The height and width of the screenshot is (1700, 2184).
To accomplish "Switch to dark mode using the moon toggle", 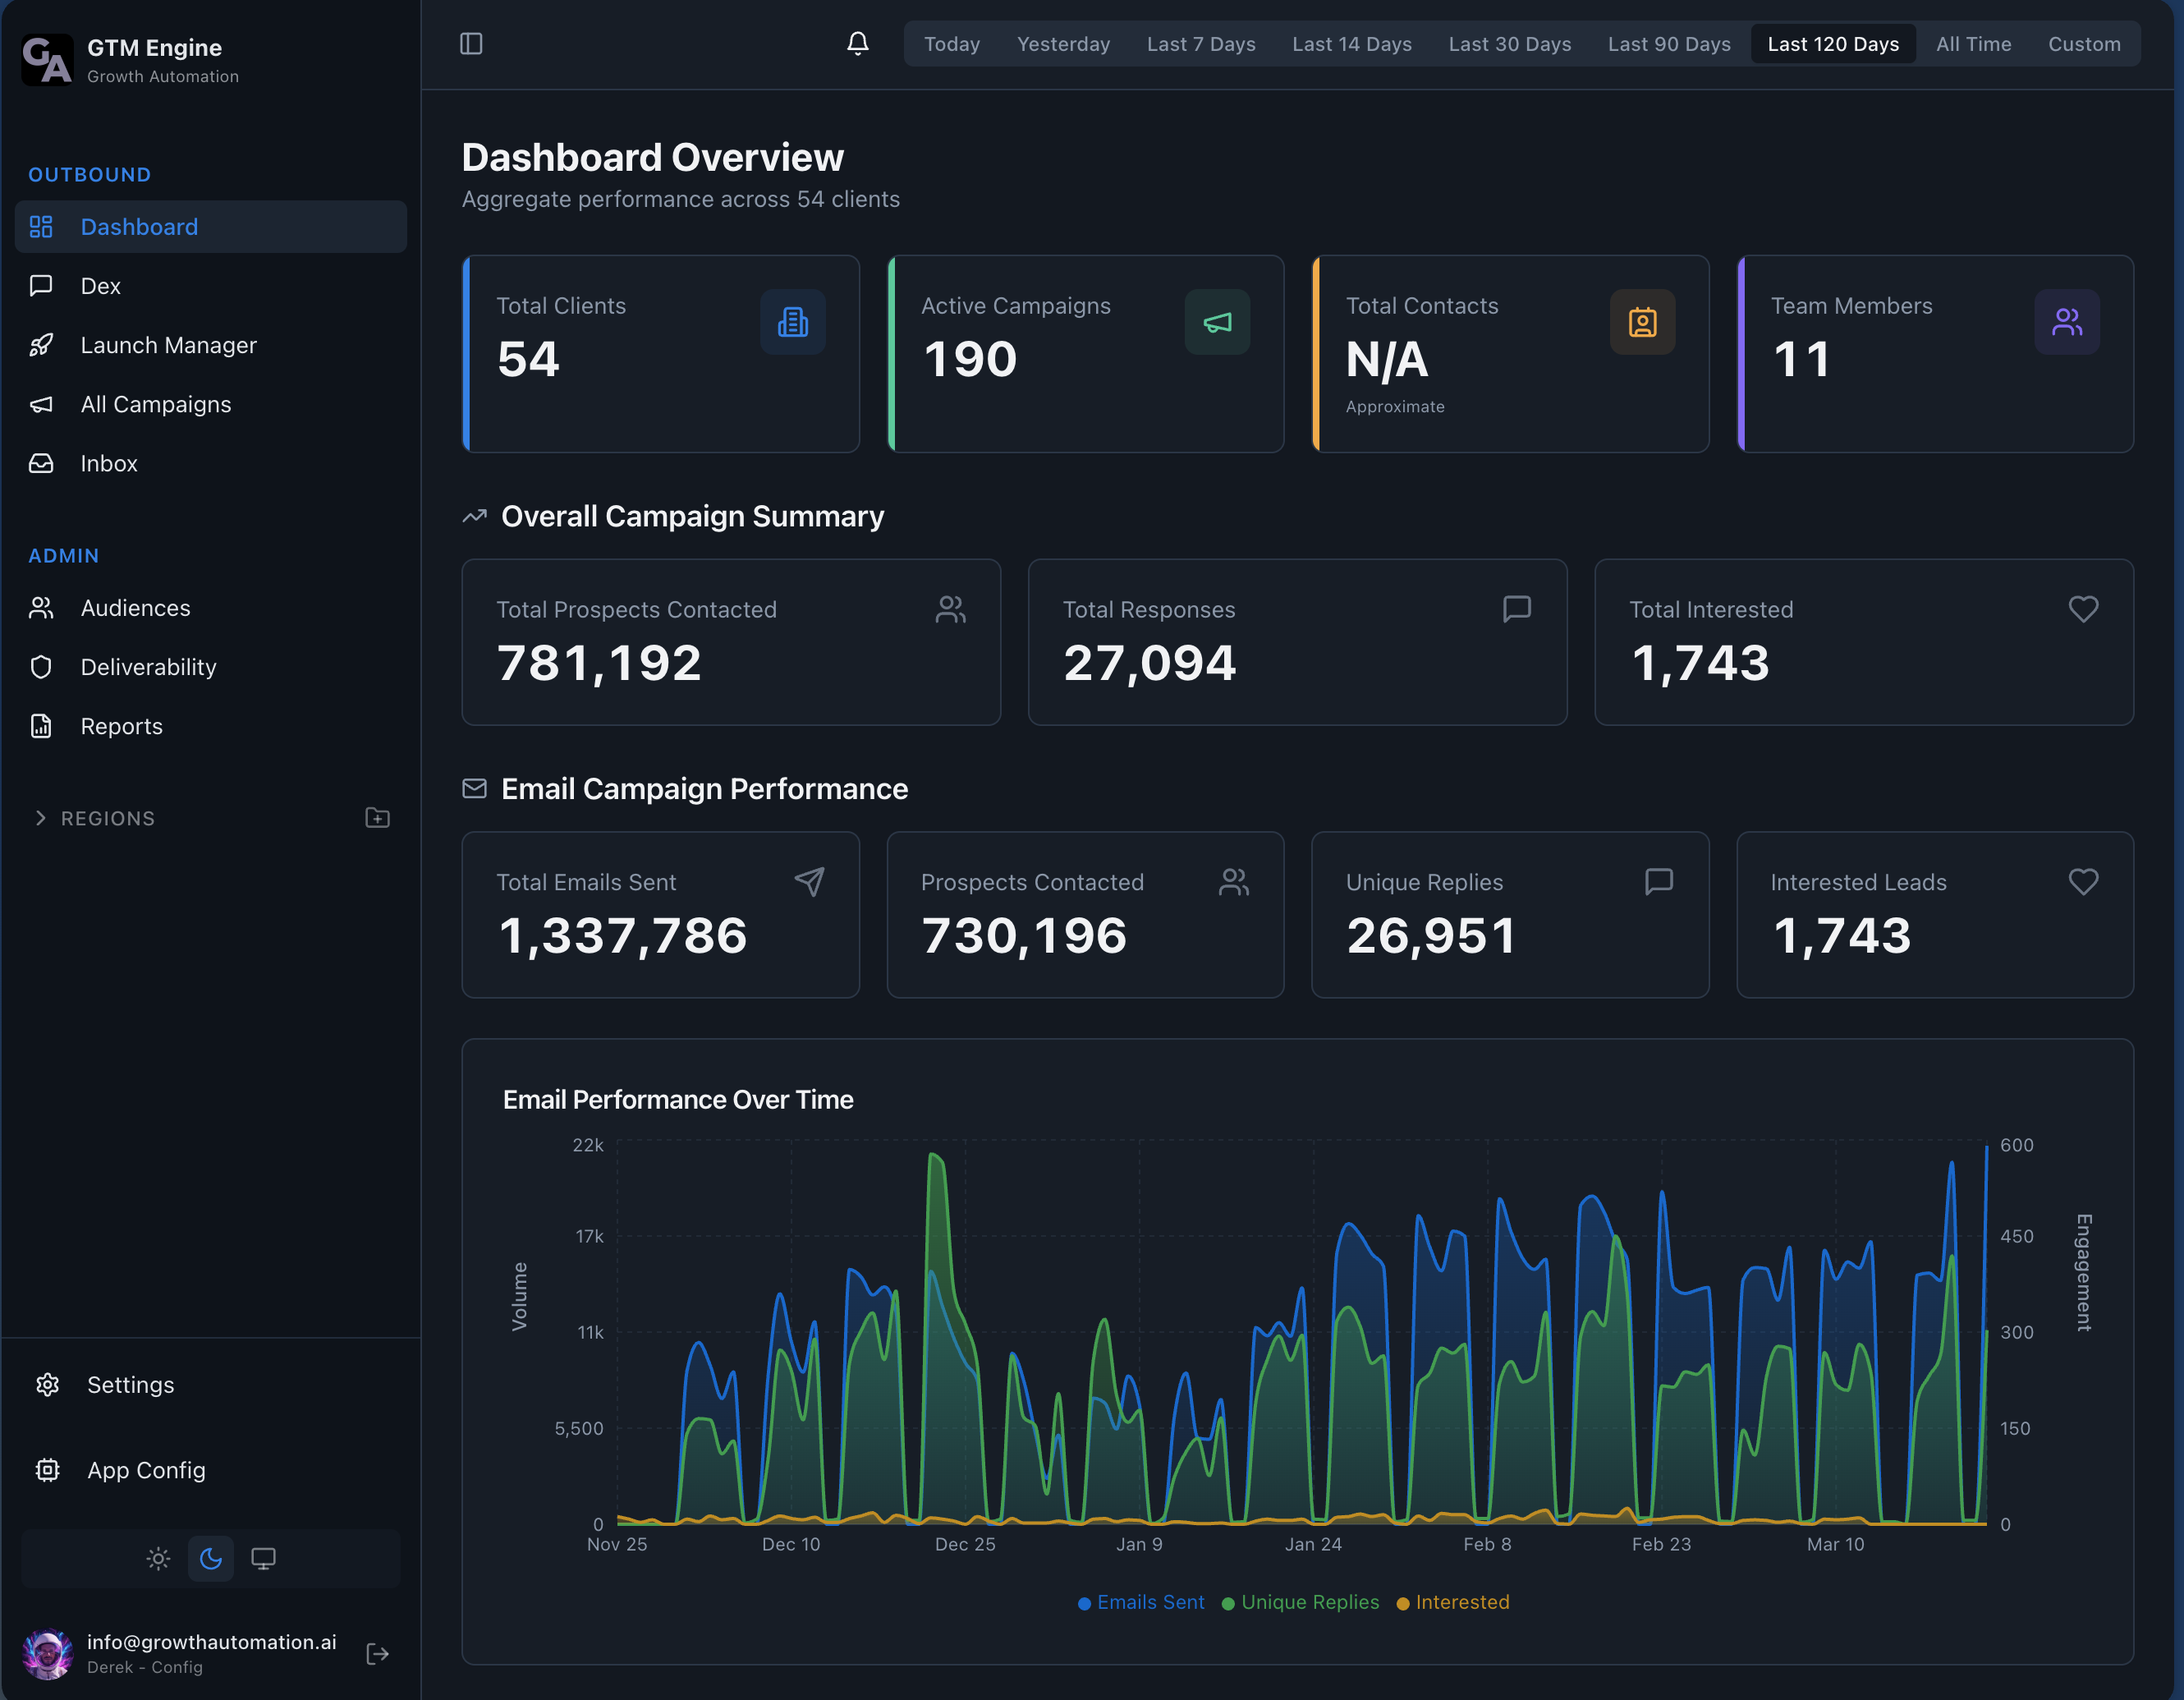I will coord(211,1558).
